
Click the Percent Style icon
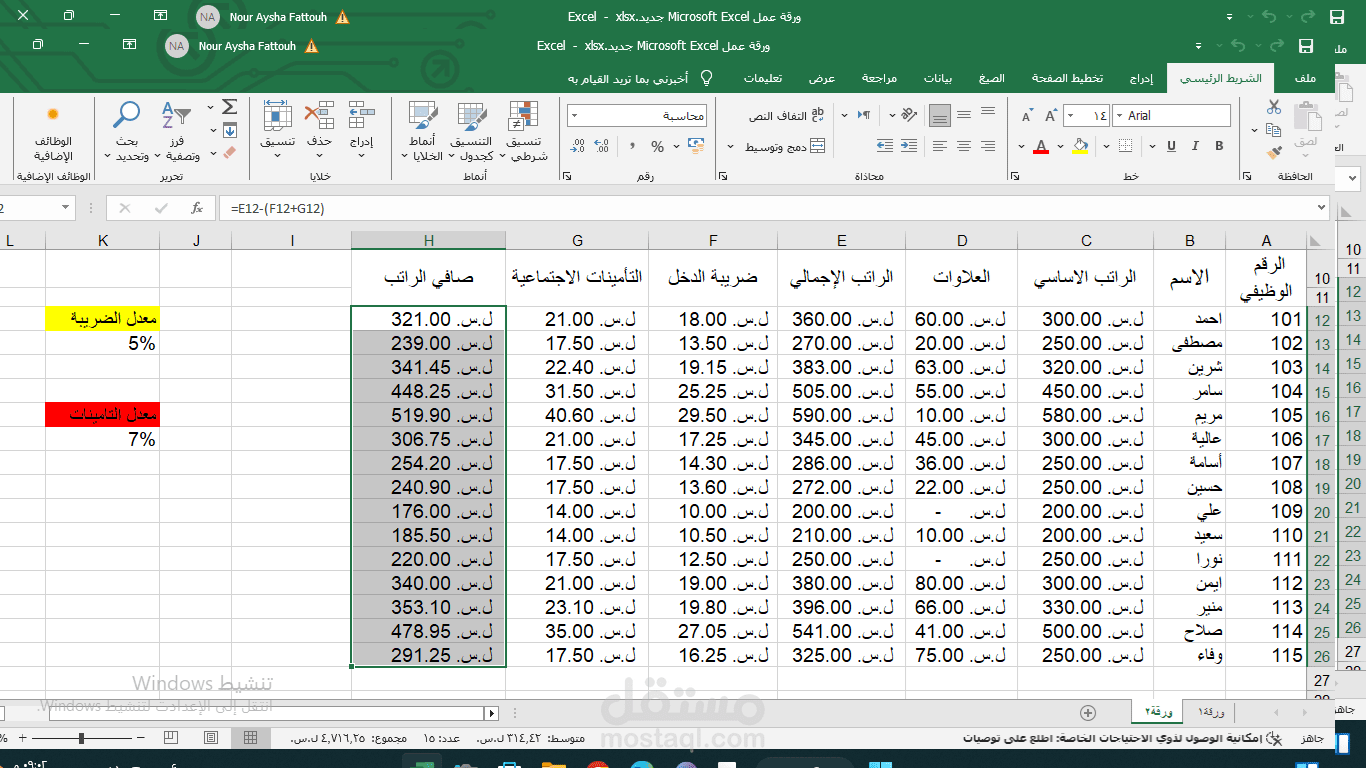[x=657, y=147]
